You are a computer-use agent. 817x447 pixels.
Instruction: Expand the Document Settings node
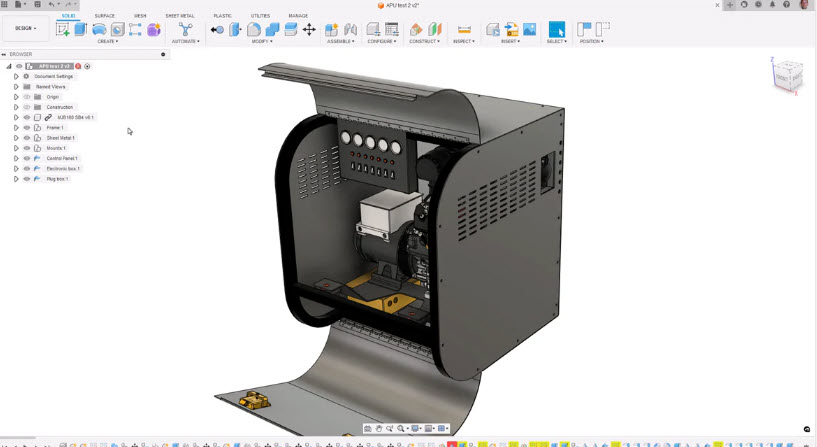click(16, 77)
